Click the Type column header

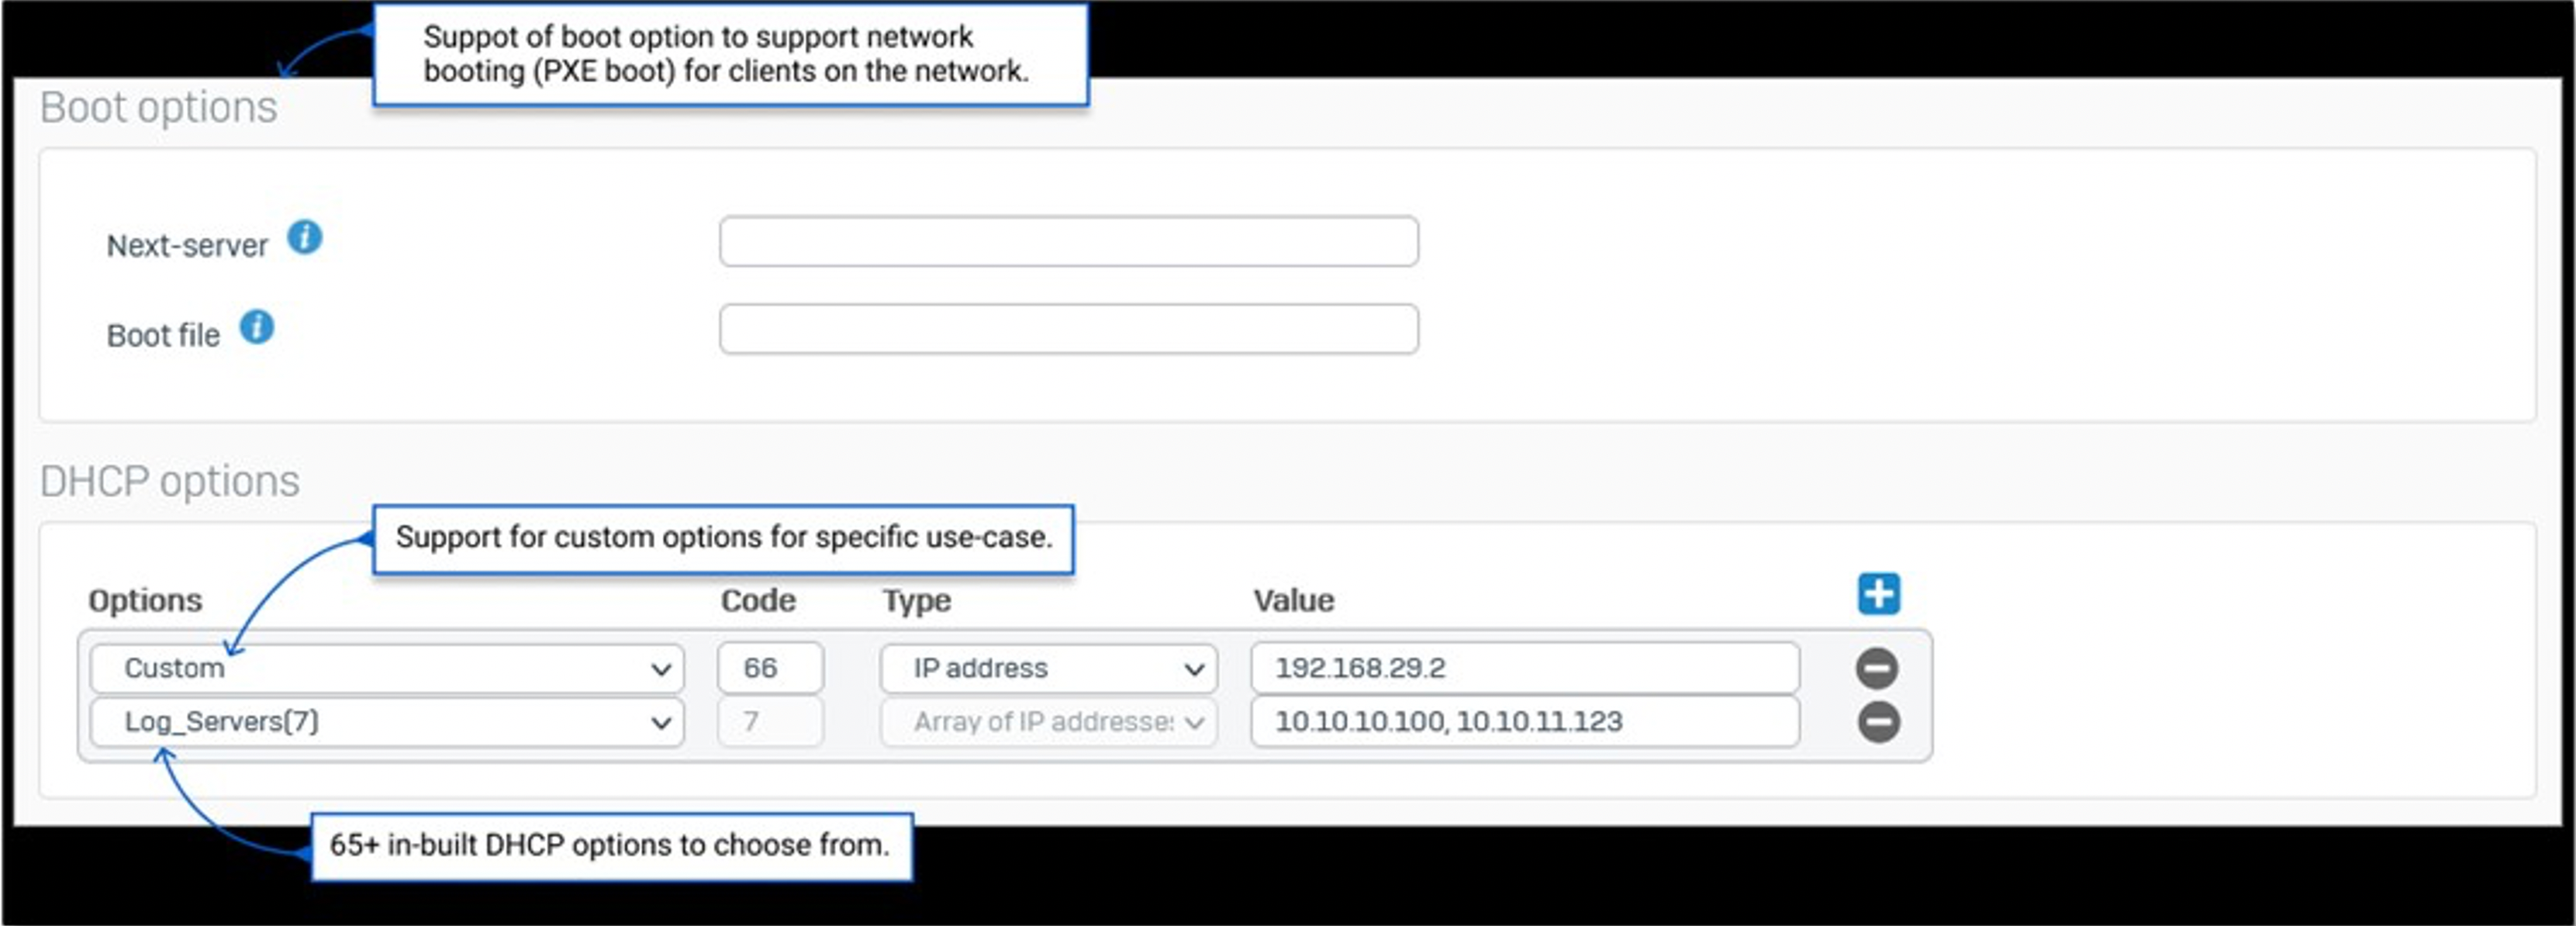(x=916, y=600)
